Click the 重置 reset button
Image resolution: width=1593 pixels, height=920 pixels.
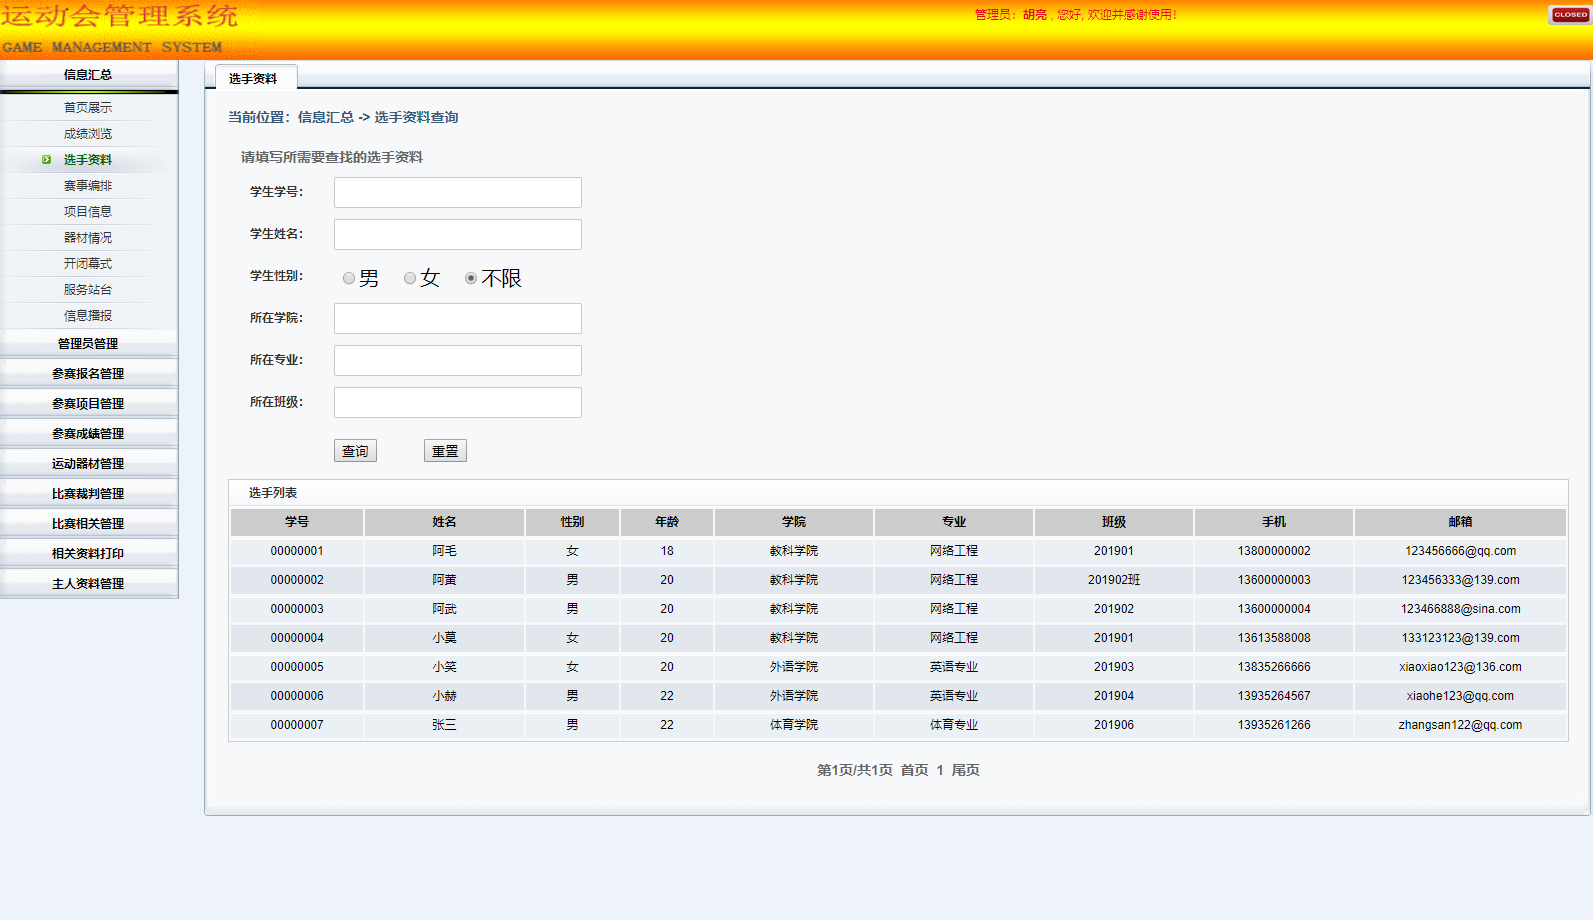(x=445, y=451)
